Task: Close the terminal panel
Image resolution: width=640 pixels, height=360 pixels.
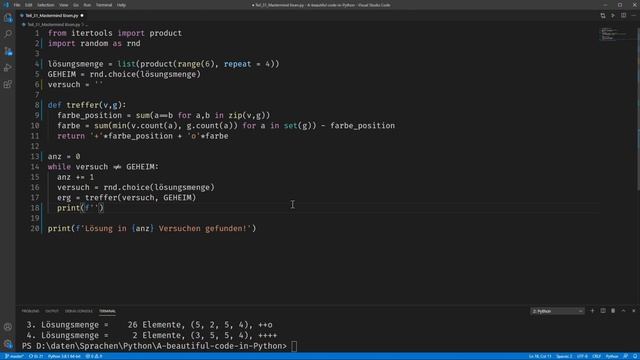Action: [x=633, y=311]
